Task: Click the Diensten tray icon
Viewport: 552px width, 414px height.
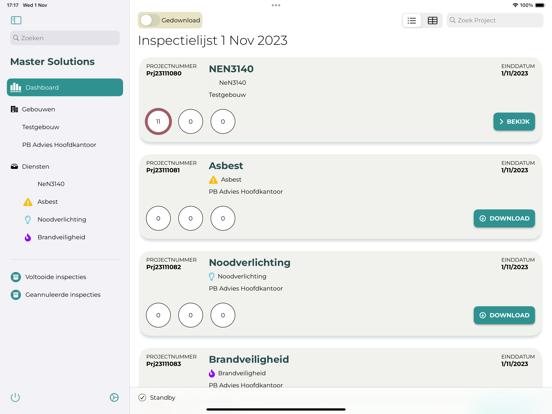Action: click(x=14, y=167)
